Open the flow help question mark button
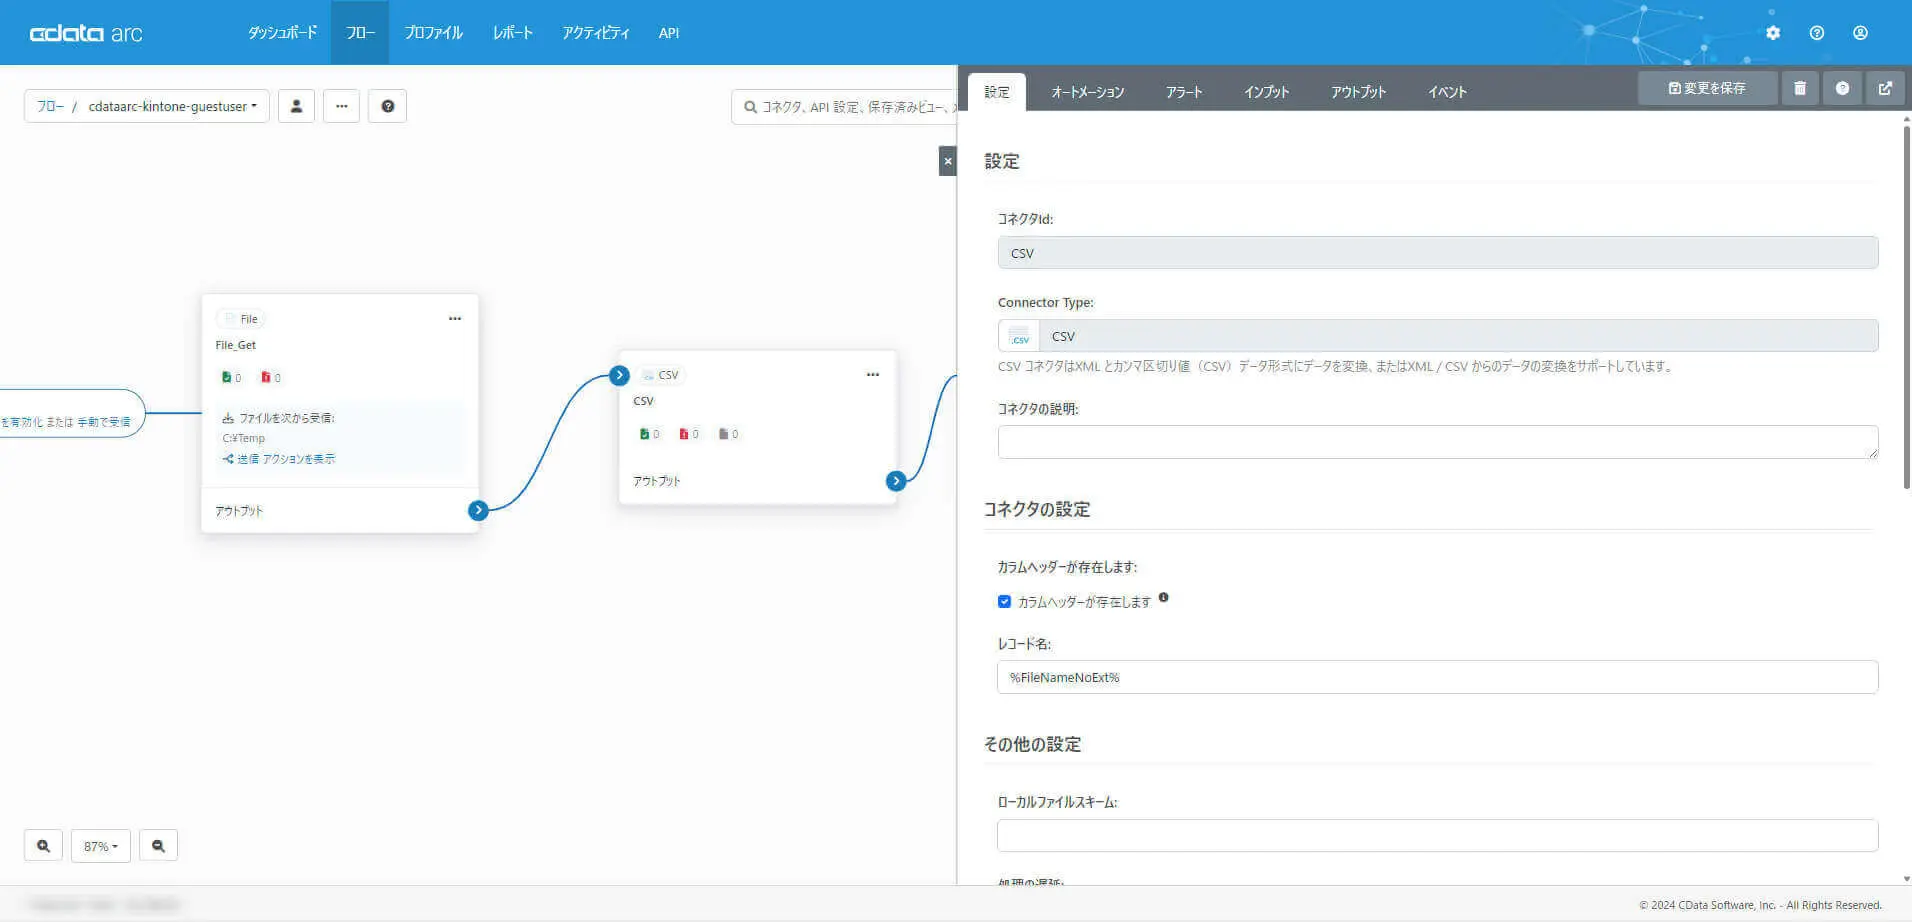The image size is (1912, 922). click(x=388, y=106)
